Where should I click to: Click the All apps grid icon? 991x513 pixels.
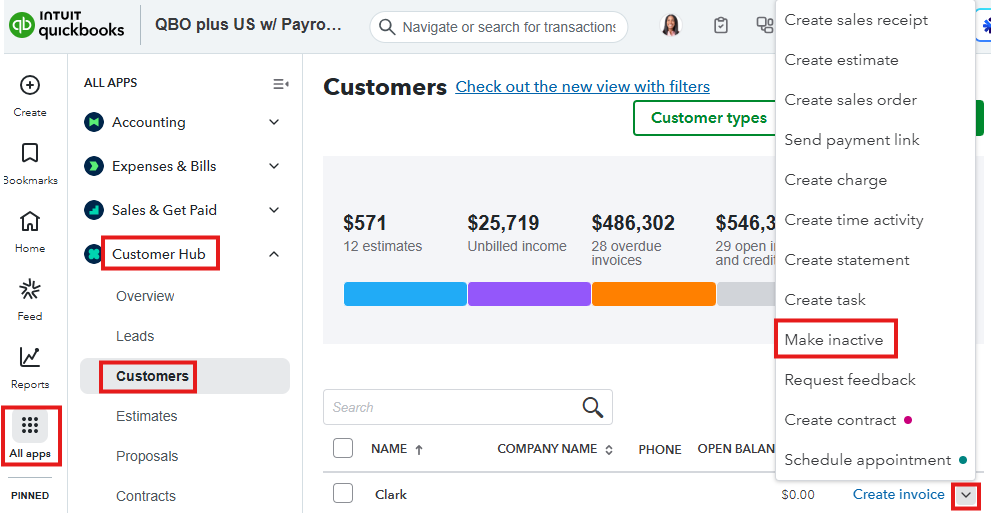[x=30, y=426]
